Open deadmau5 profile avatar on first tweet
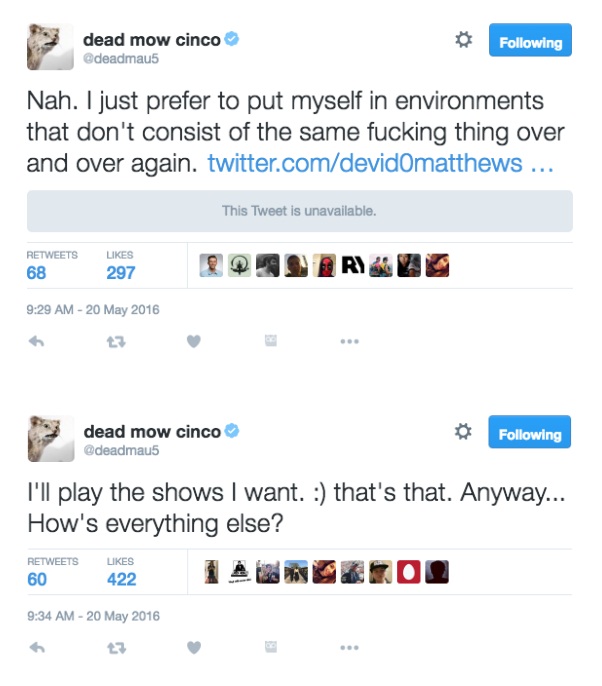602x686 pixels. pyautogui.click(x=50, y=47)
